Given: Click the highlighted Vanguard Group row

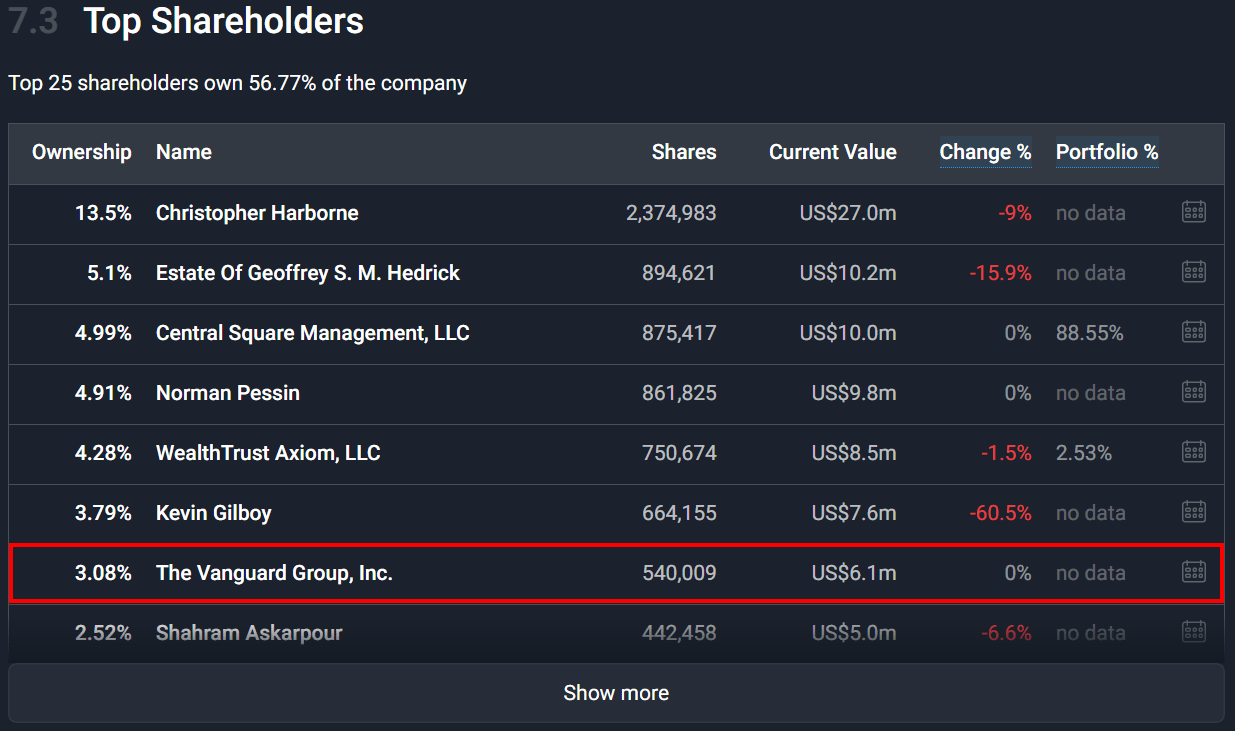Looking at the screenshot, I should tap(615, 573).
